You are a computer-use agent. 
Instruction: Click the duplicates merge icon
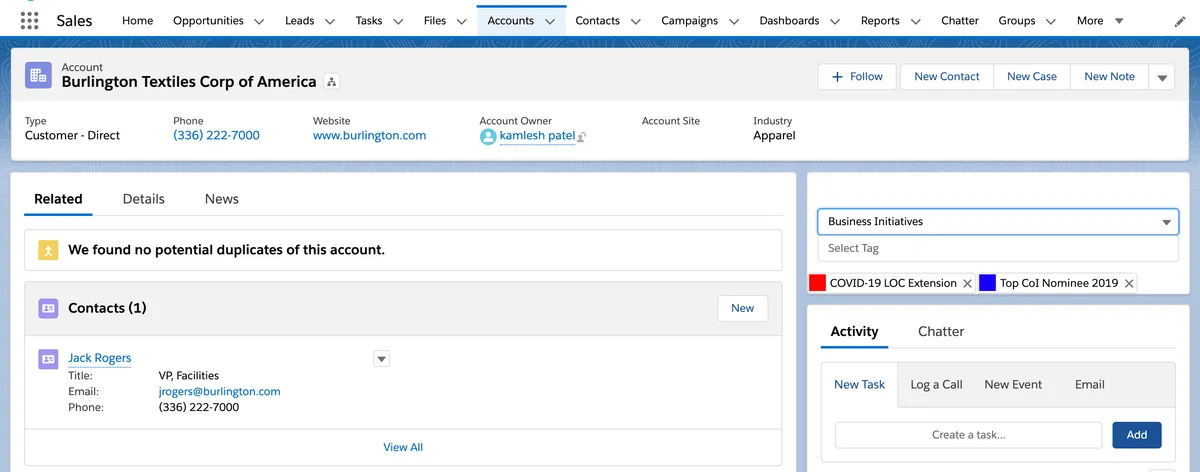48,250
